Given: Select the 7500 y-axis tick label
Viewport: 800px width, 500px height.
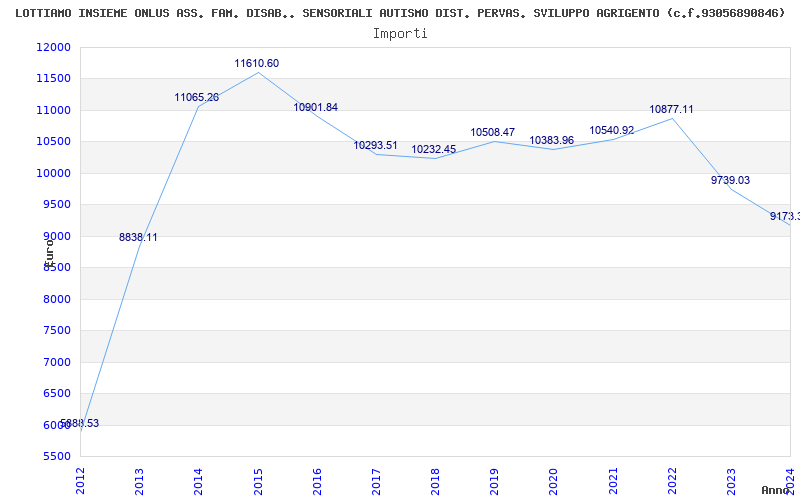Looking at the screenshot, I should tap(56, 331).
